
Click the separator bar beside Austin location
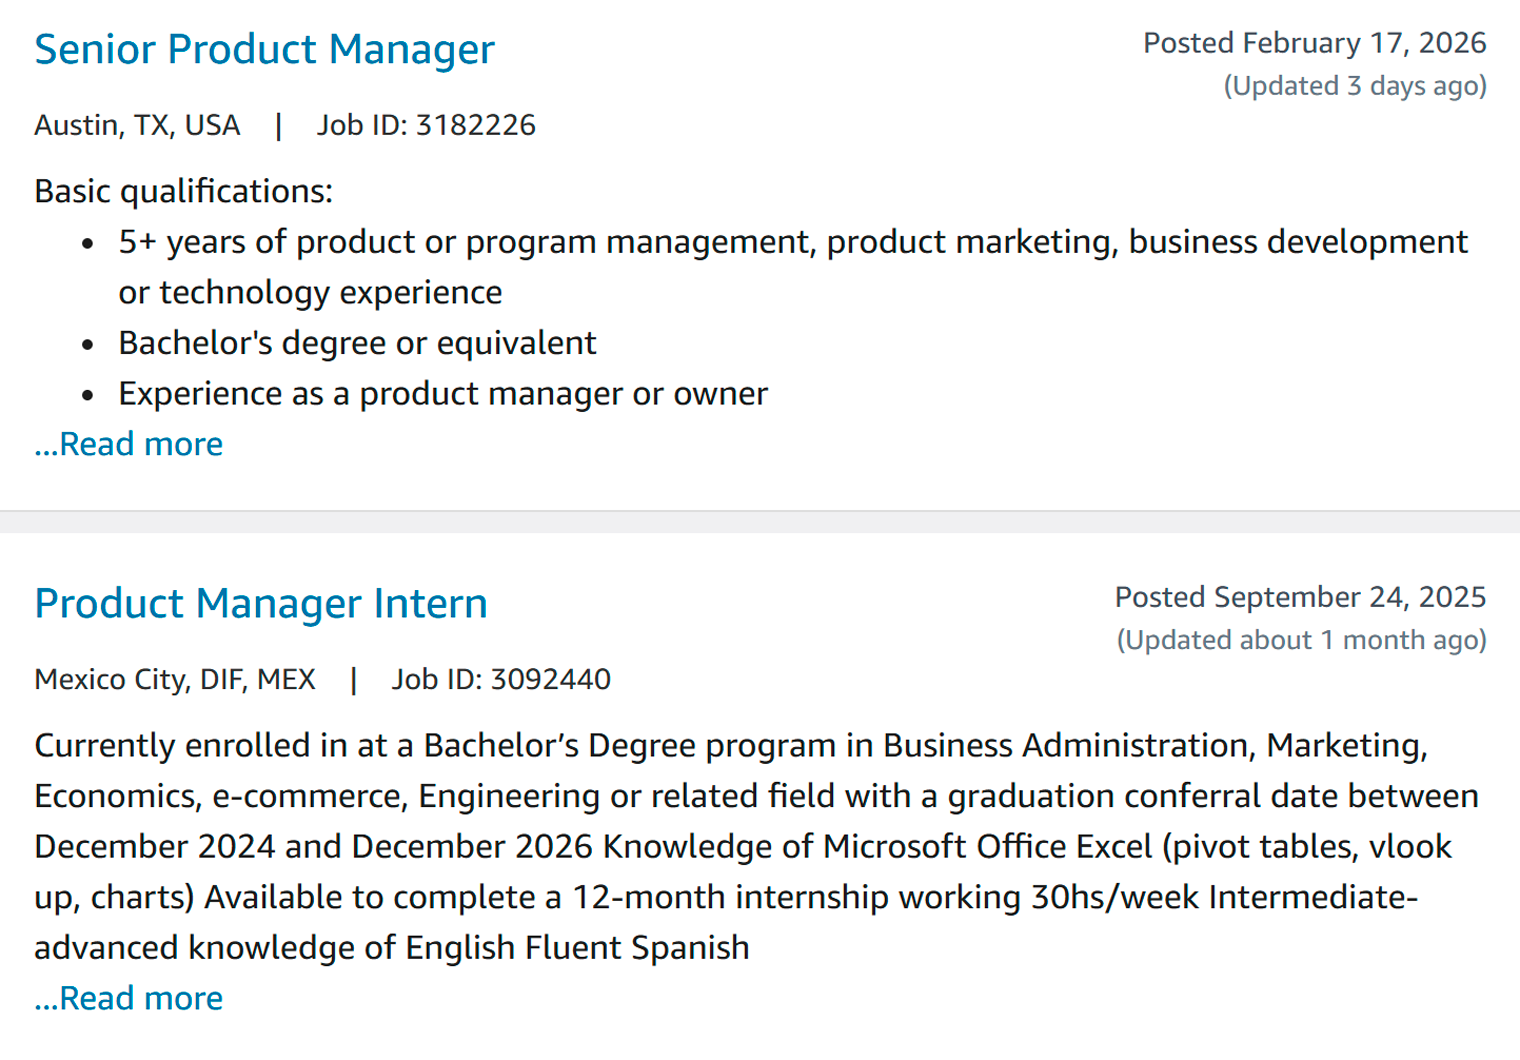(x=279, y=126)
